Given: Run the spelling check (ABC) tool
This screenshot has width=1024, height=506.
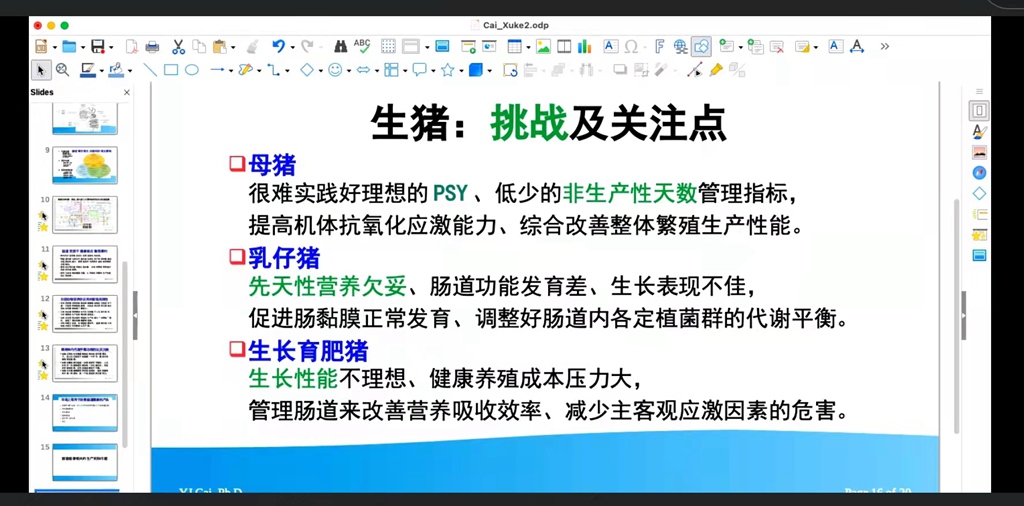Looking at the screenshot, I should click(362, 46).
